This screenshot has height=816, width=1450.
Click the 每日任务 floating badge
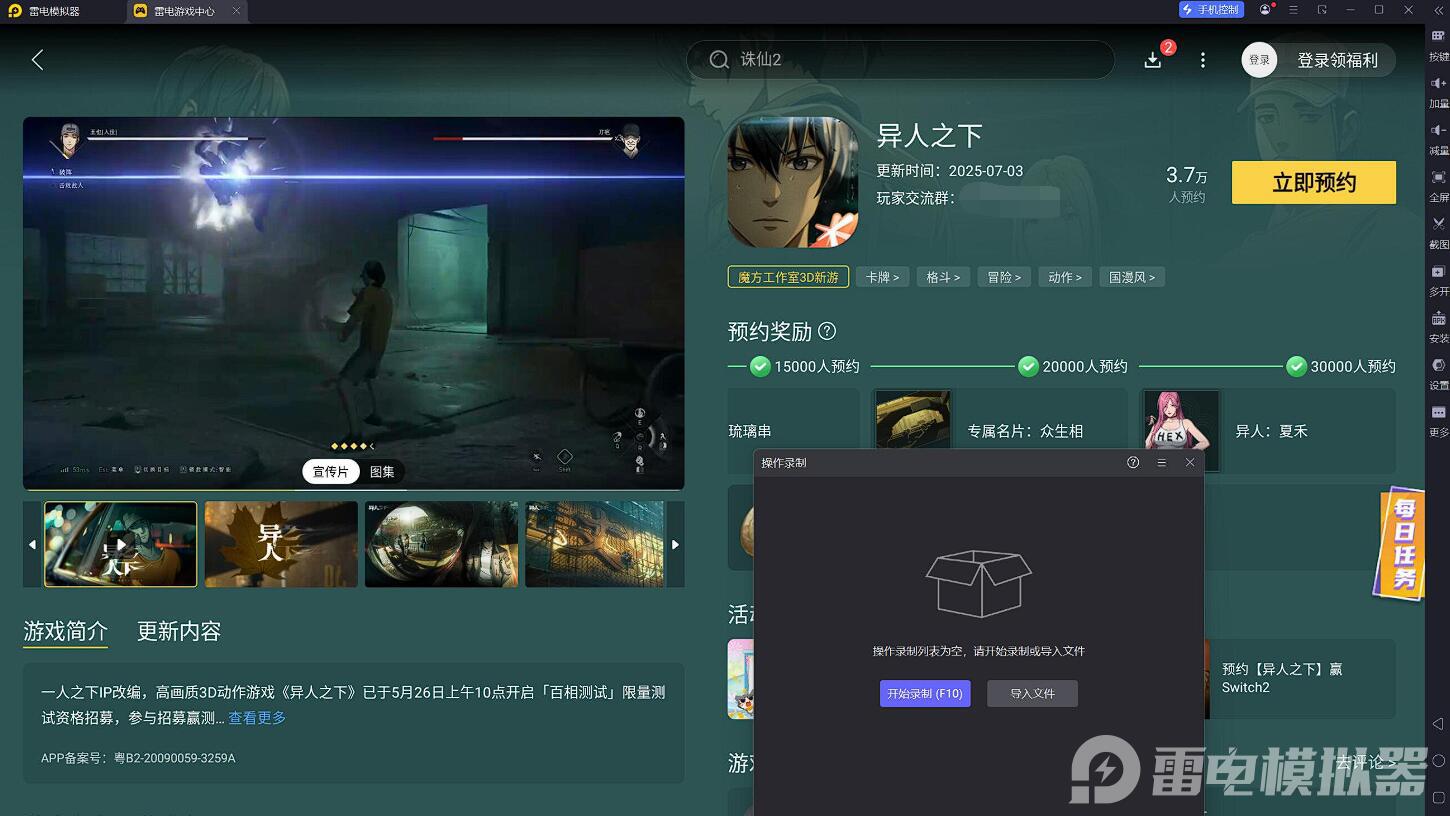coord(1401,543)
